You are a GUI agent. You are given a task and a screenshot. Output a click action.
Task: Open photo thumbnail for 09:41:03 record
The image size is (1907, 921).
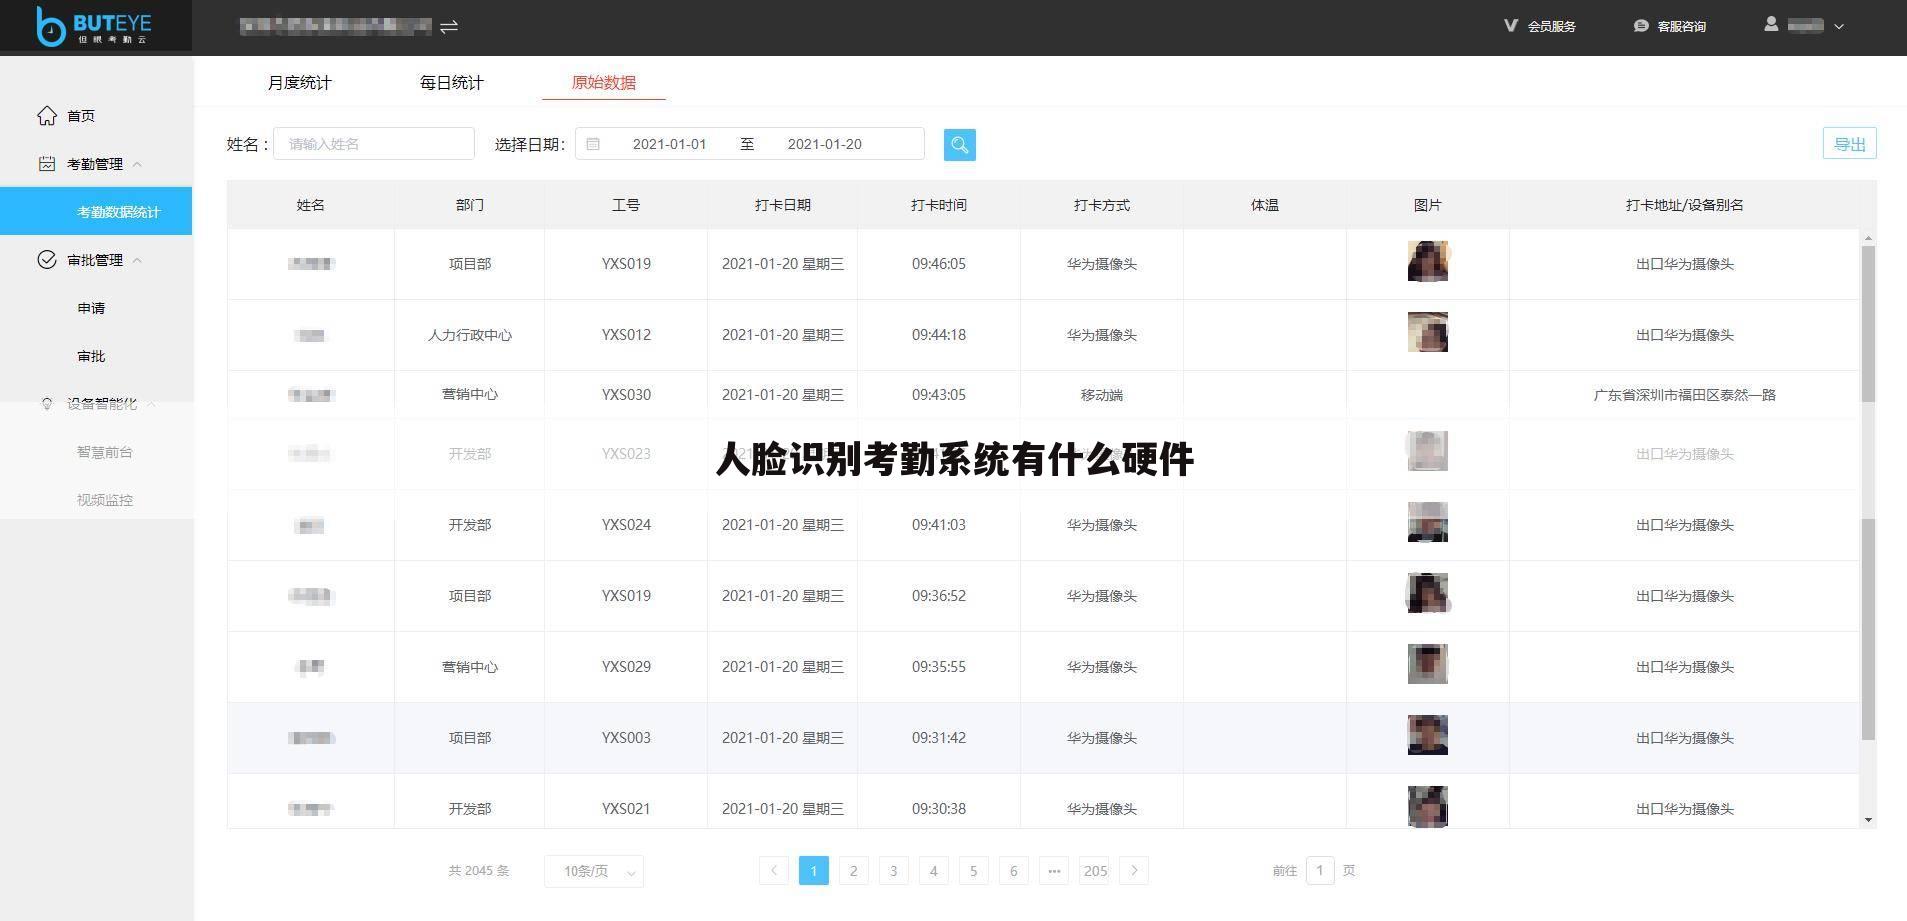(1427, 522)
